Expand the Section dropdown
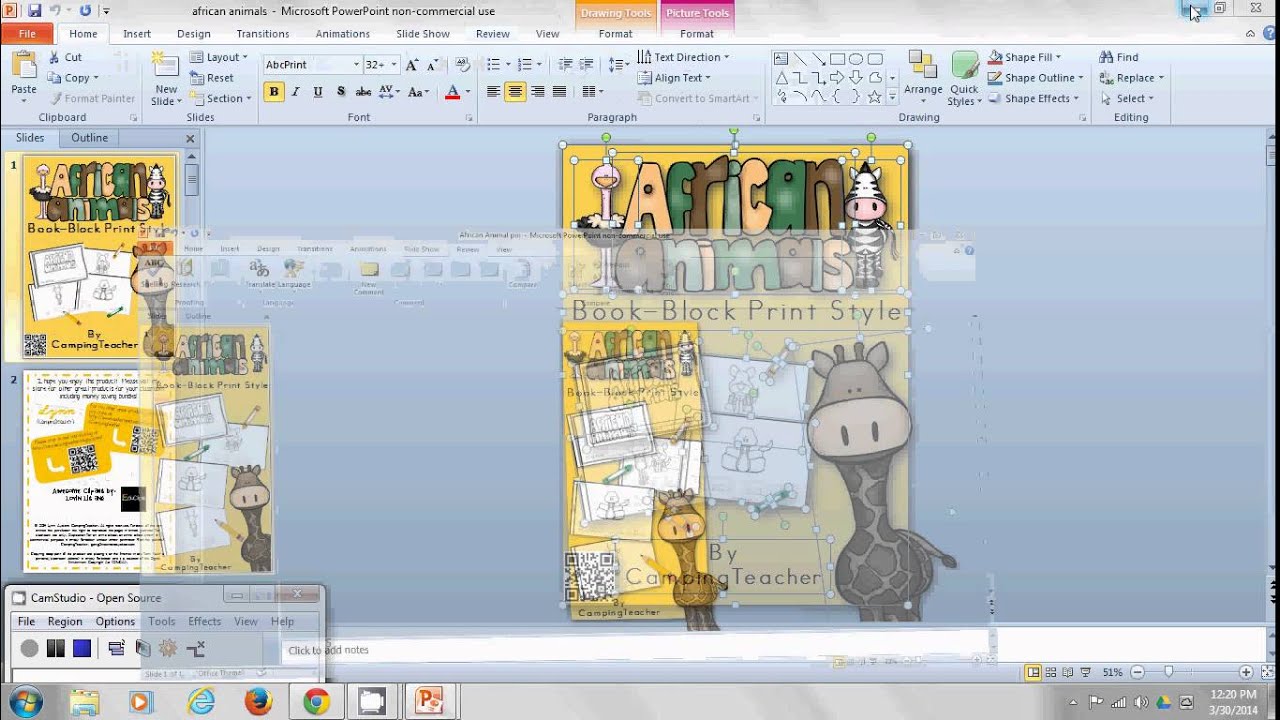1280x720 pixels. (219, 99)
